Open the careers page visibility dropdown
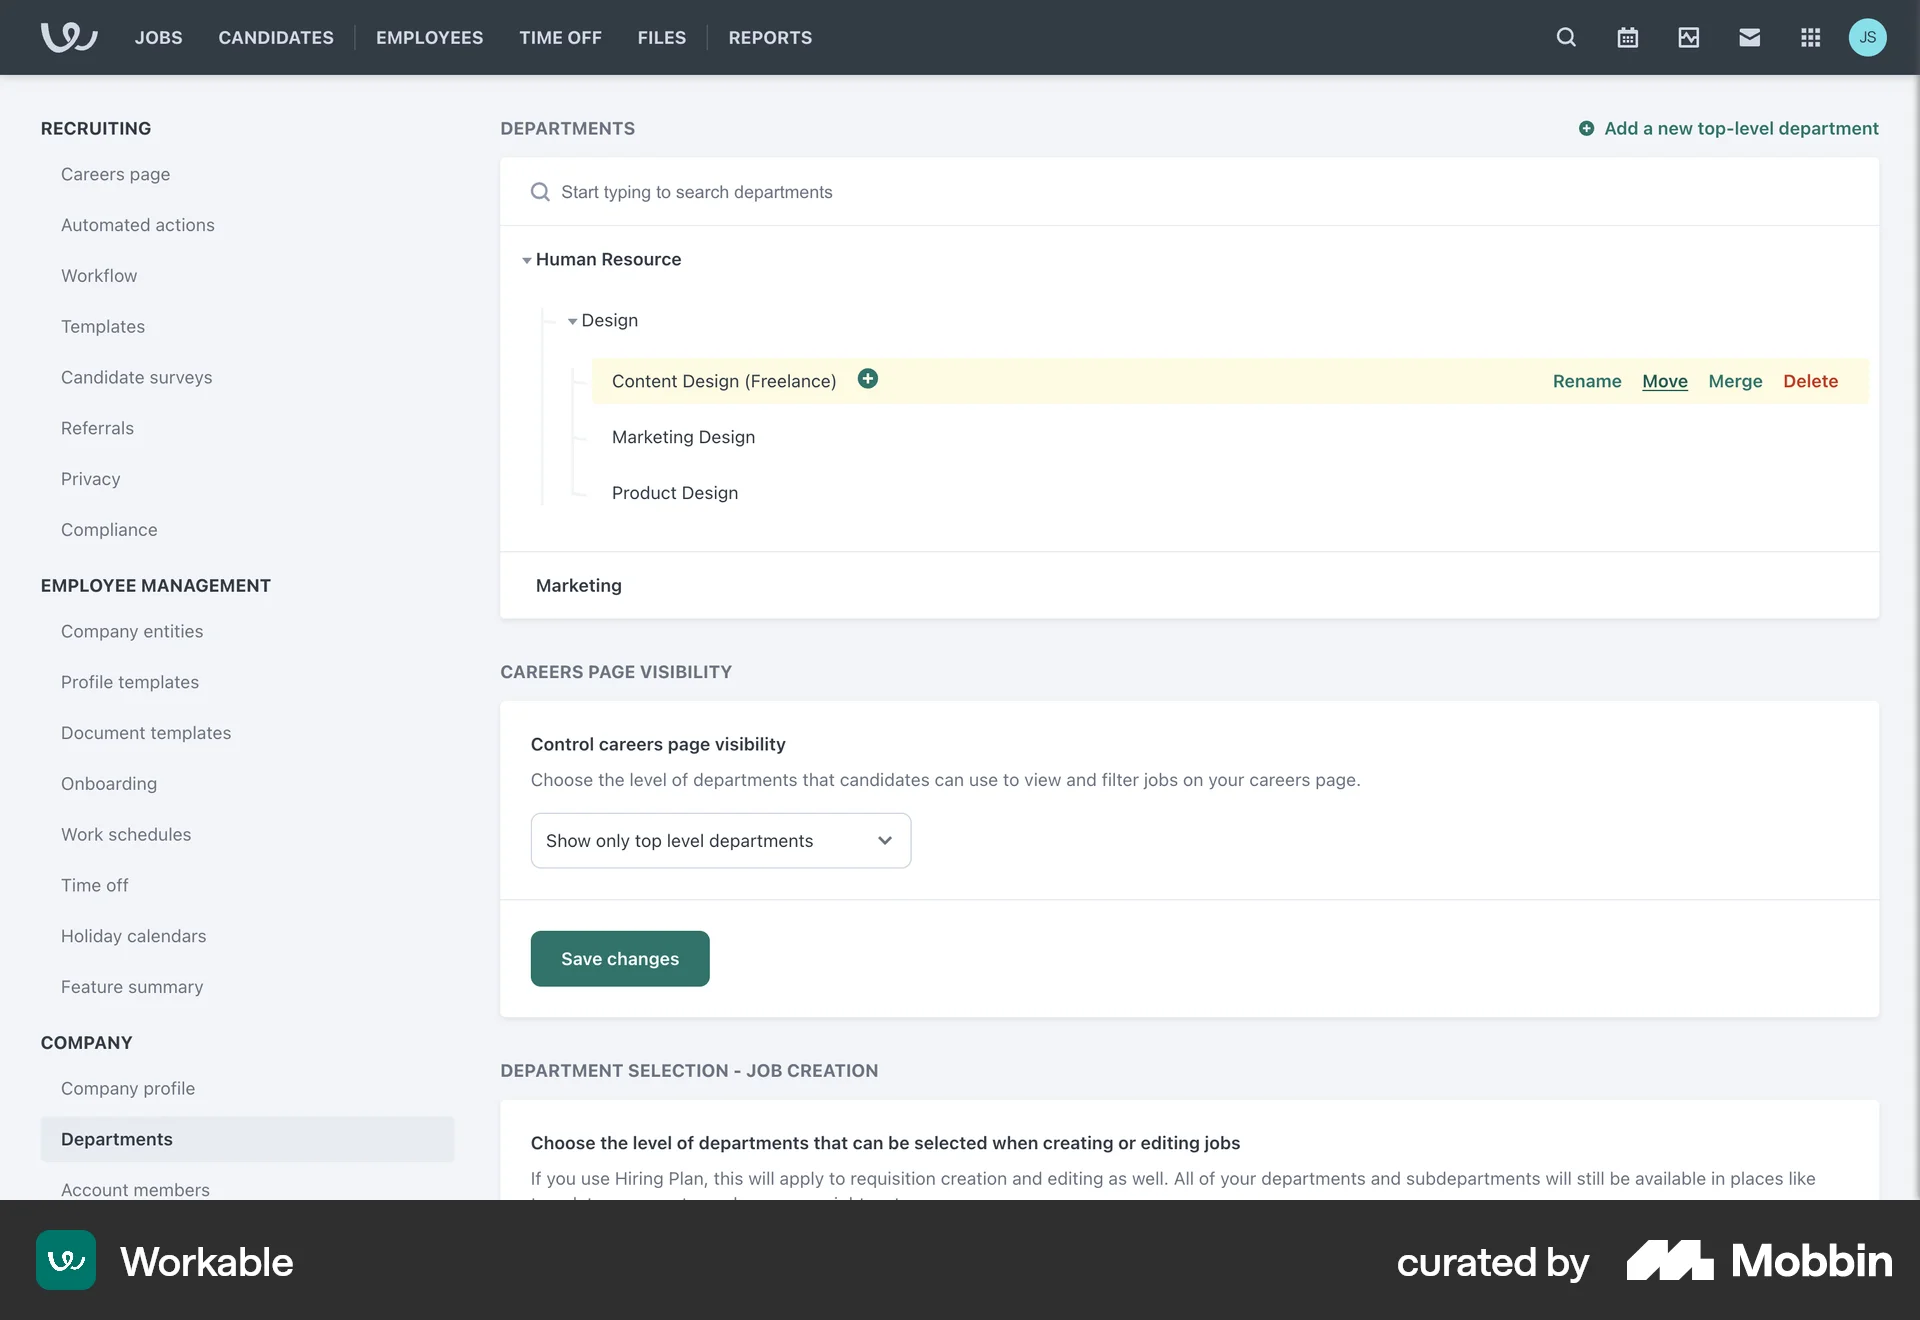 point(720,840)
